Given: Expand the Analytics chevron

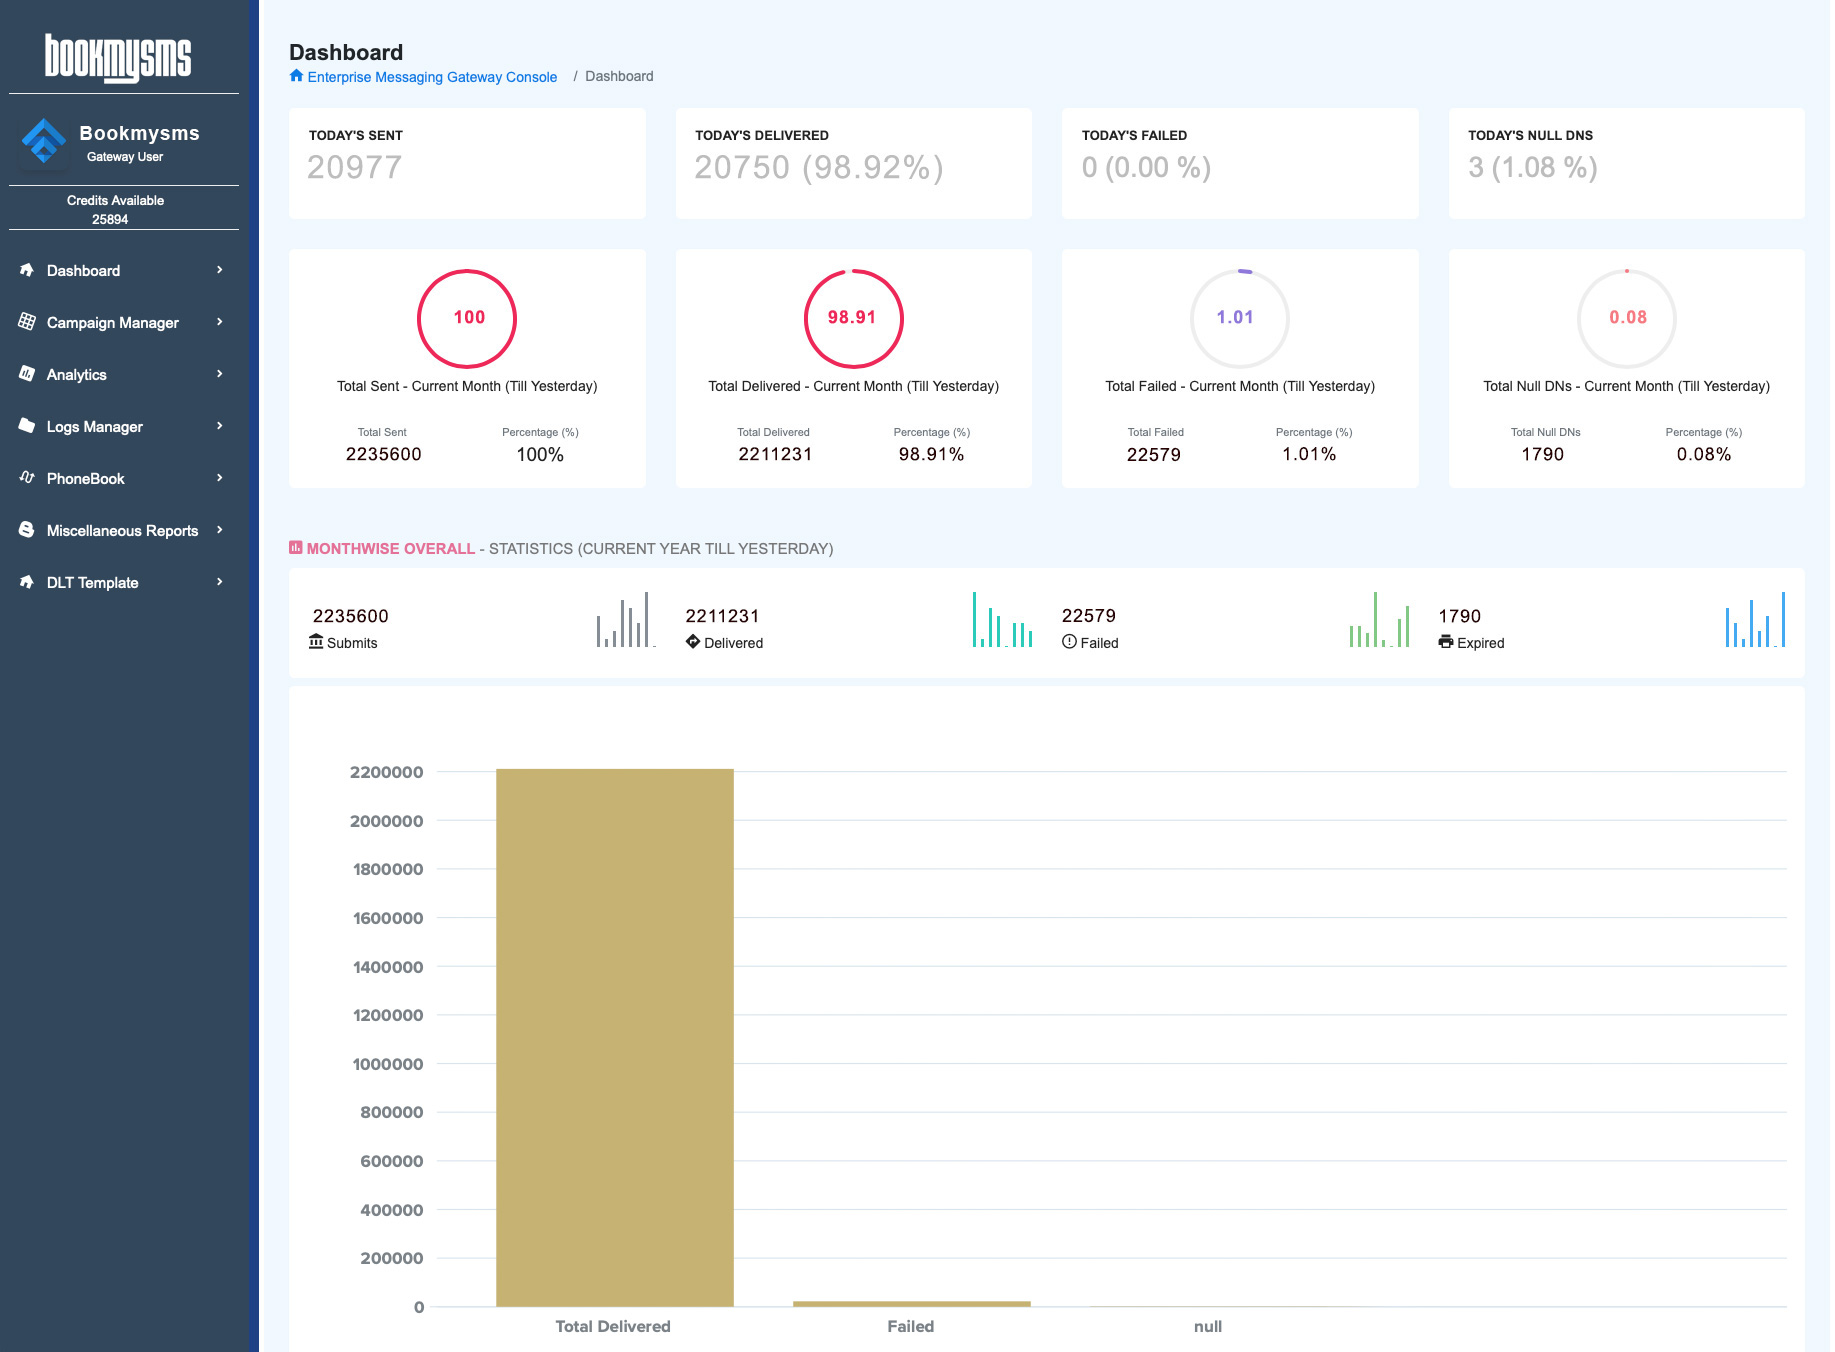Looking at the screenshot, I should 220,374.
